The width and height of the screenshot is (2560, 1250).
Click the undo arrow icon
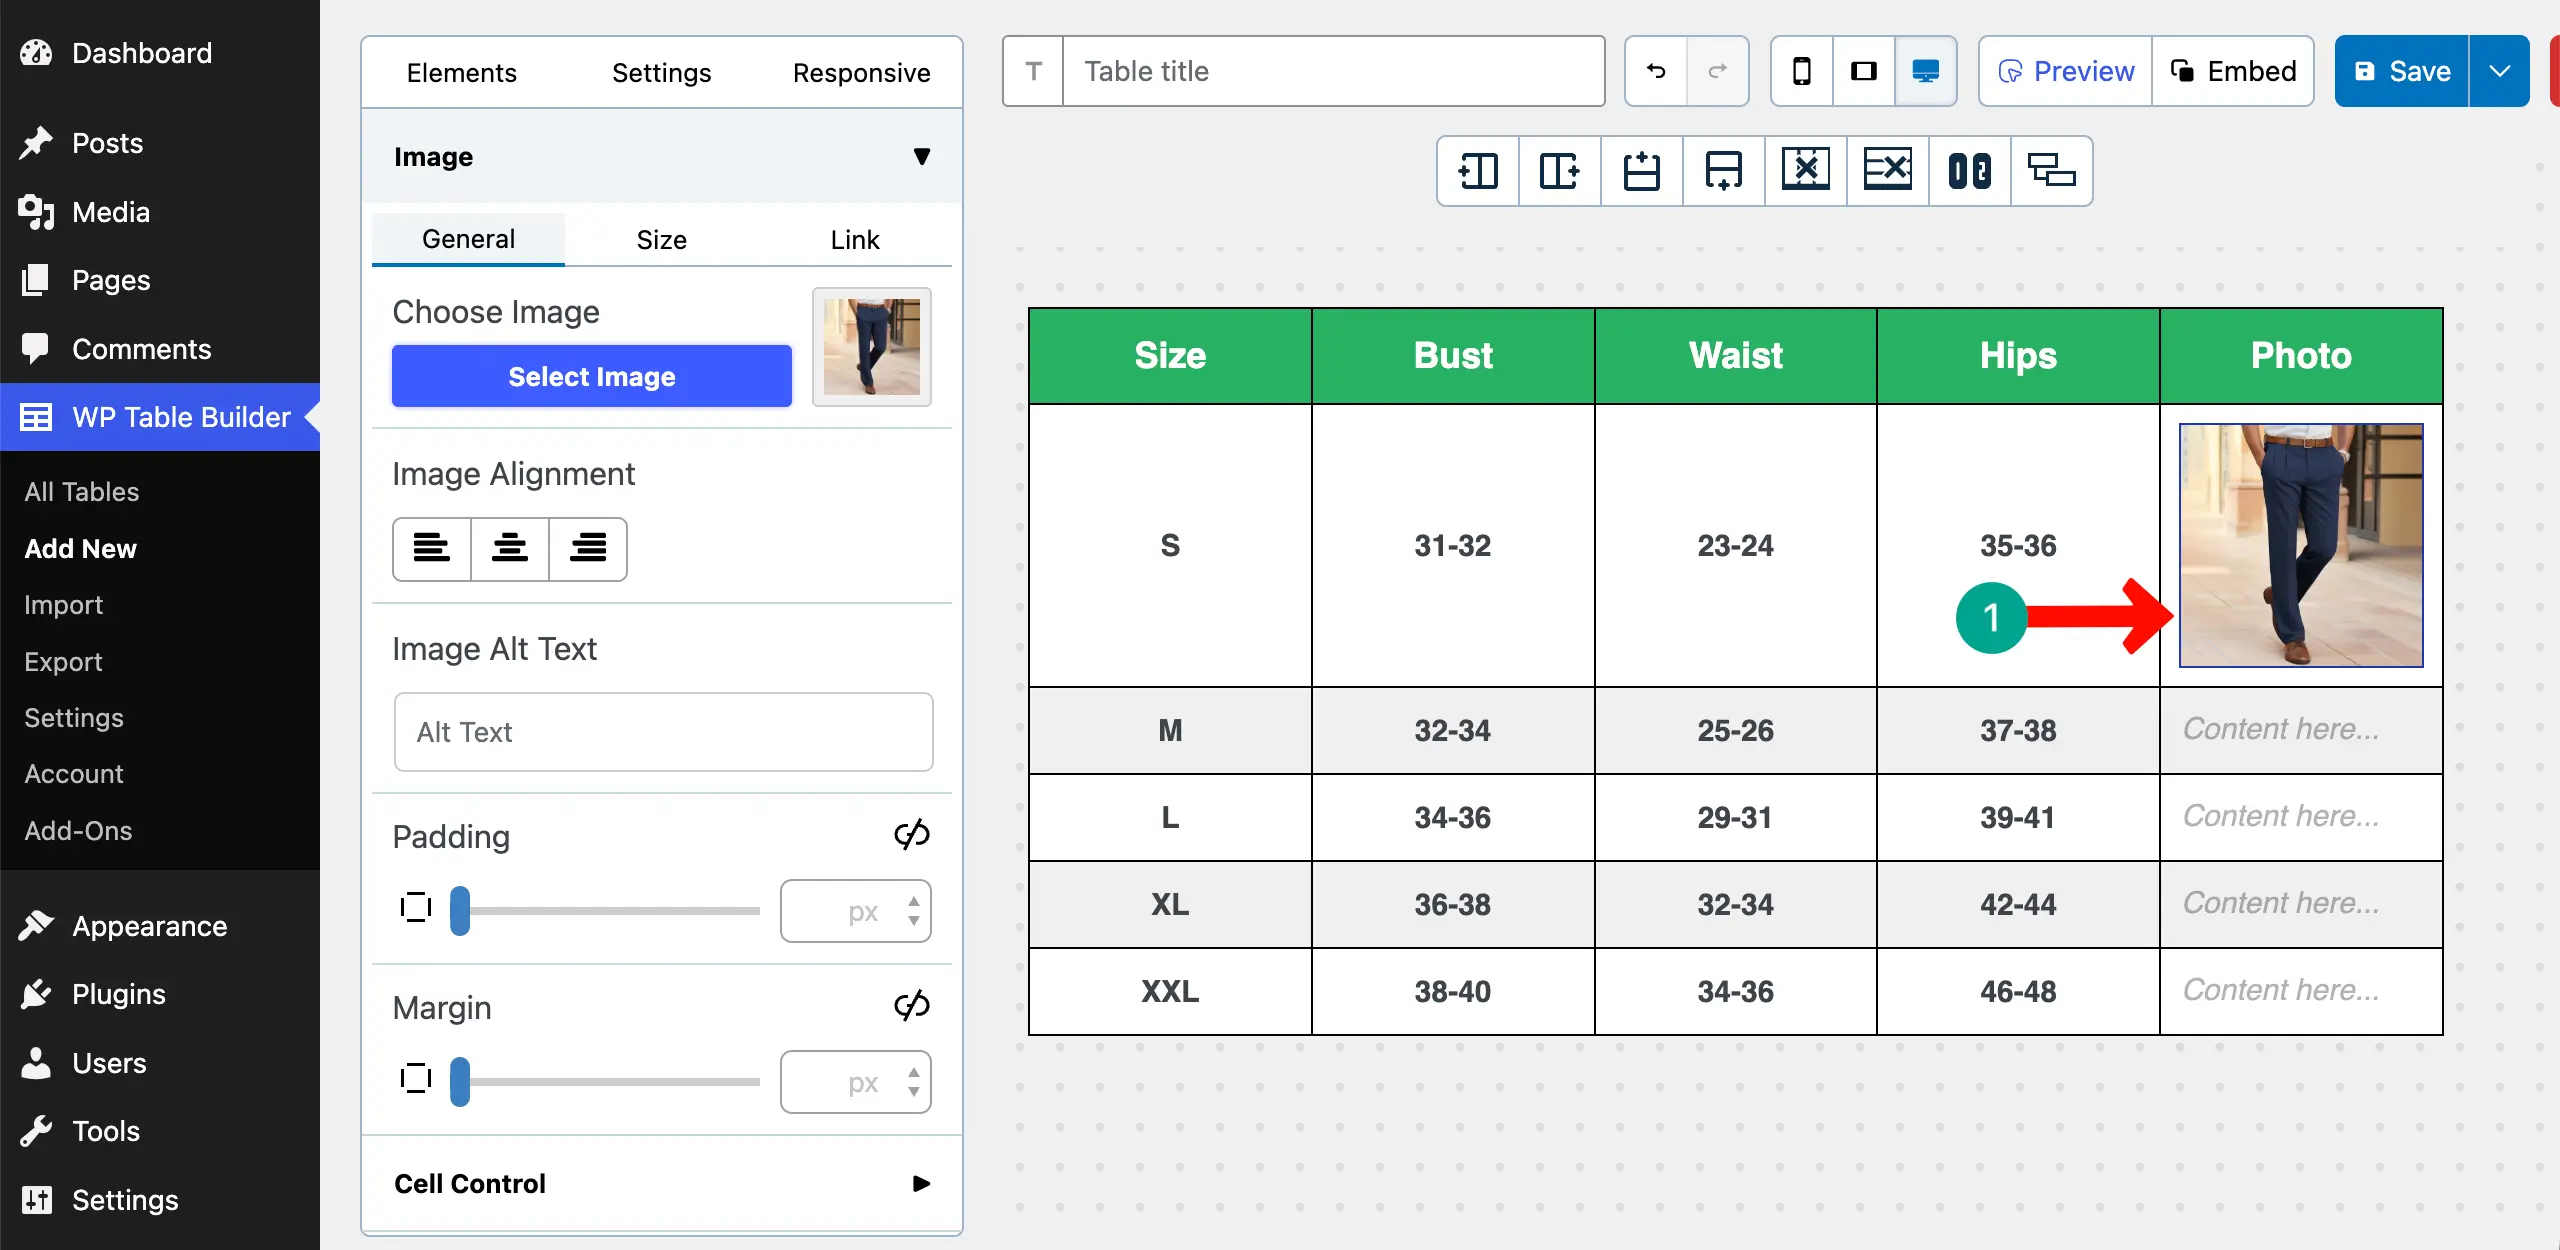pyautogui.click(x=1656, y=71)
